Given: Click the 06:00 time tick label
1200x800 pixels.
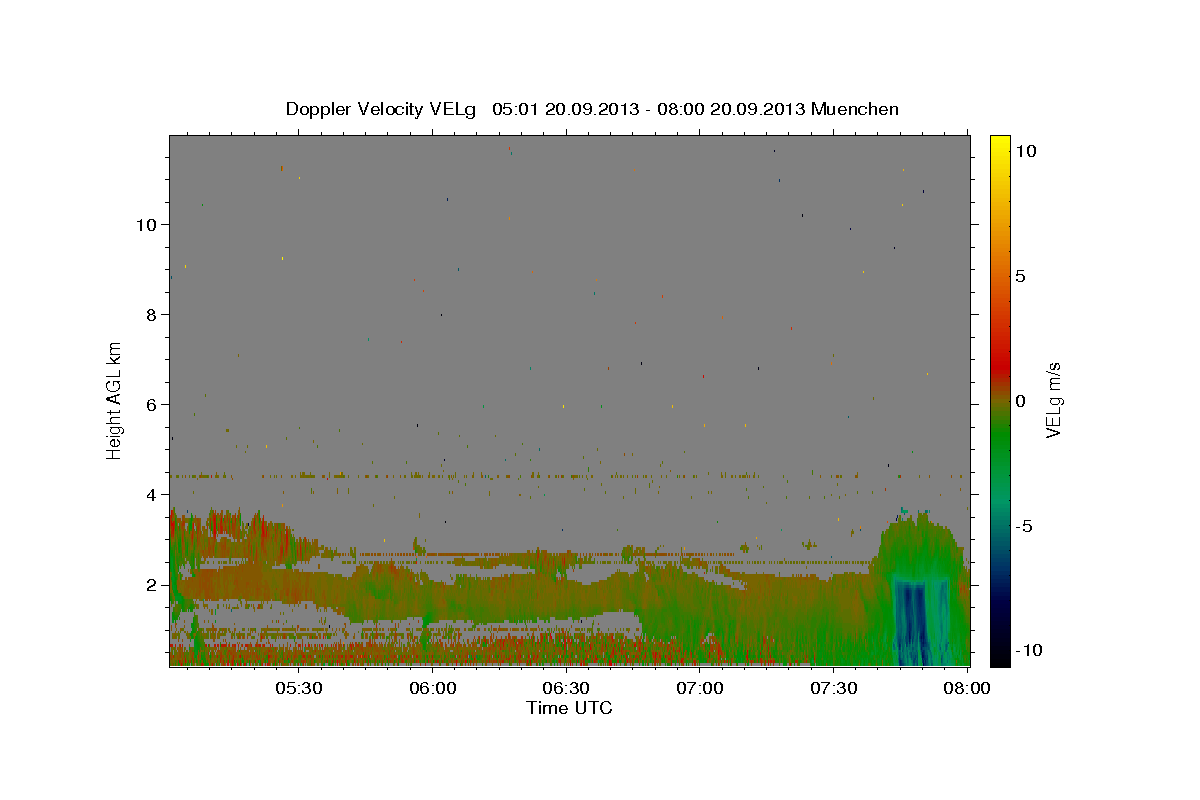Looking at the screenshot, I should pos(432,688).
